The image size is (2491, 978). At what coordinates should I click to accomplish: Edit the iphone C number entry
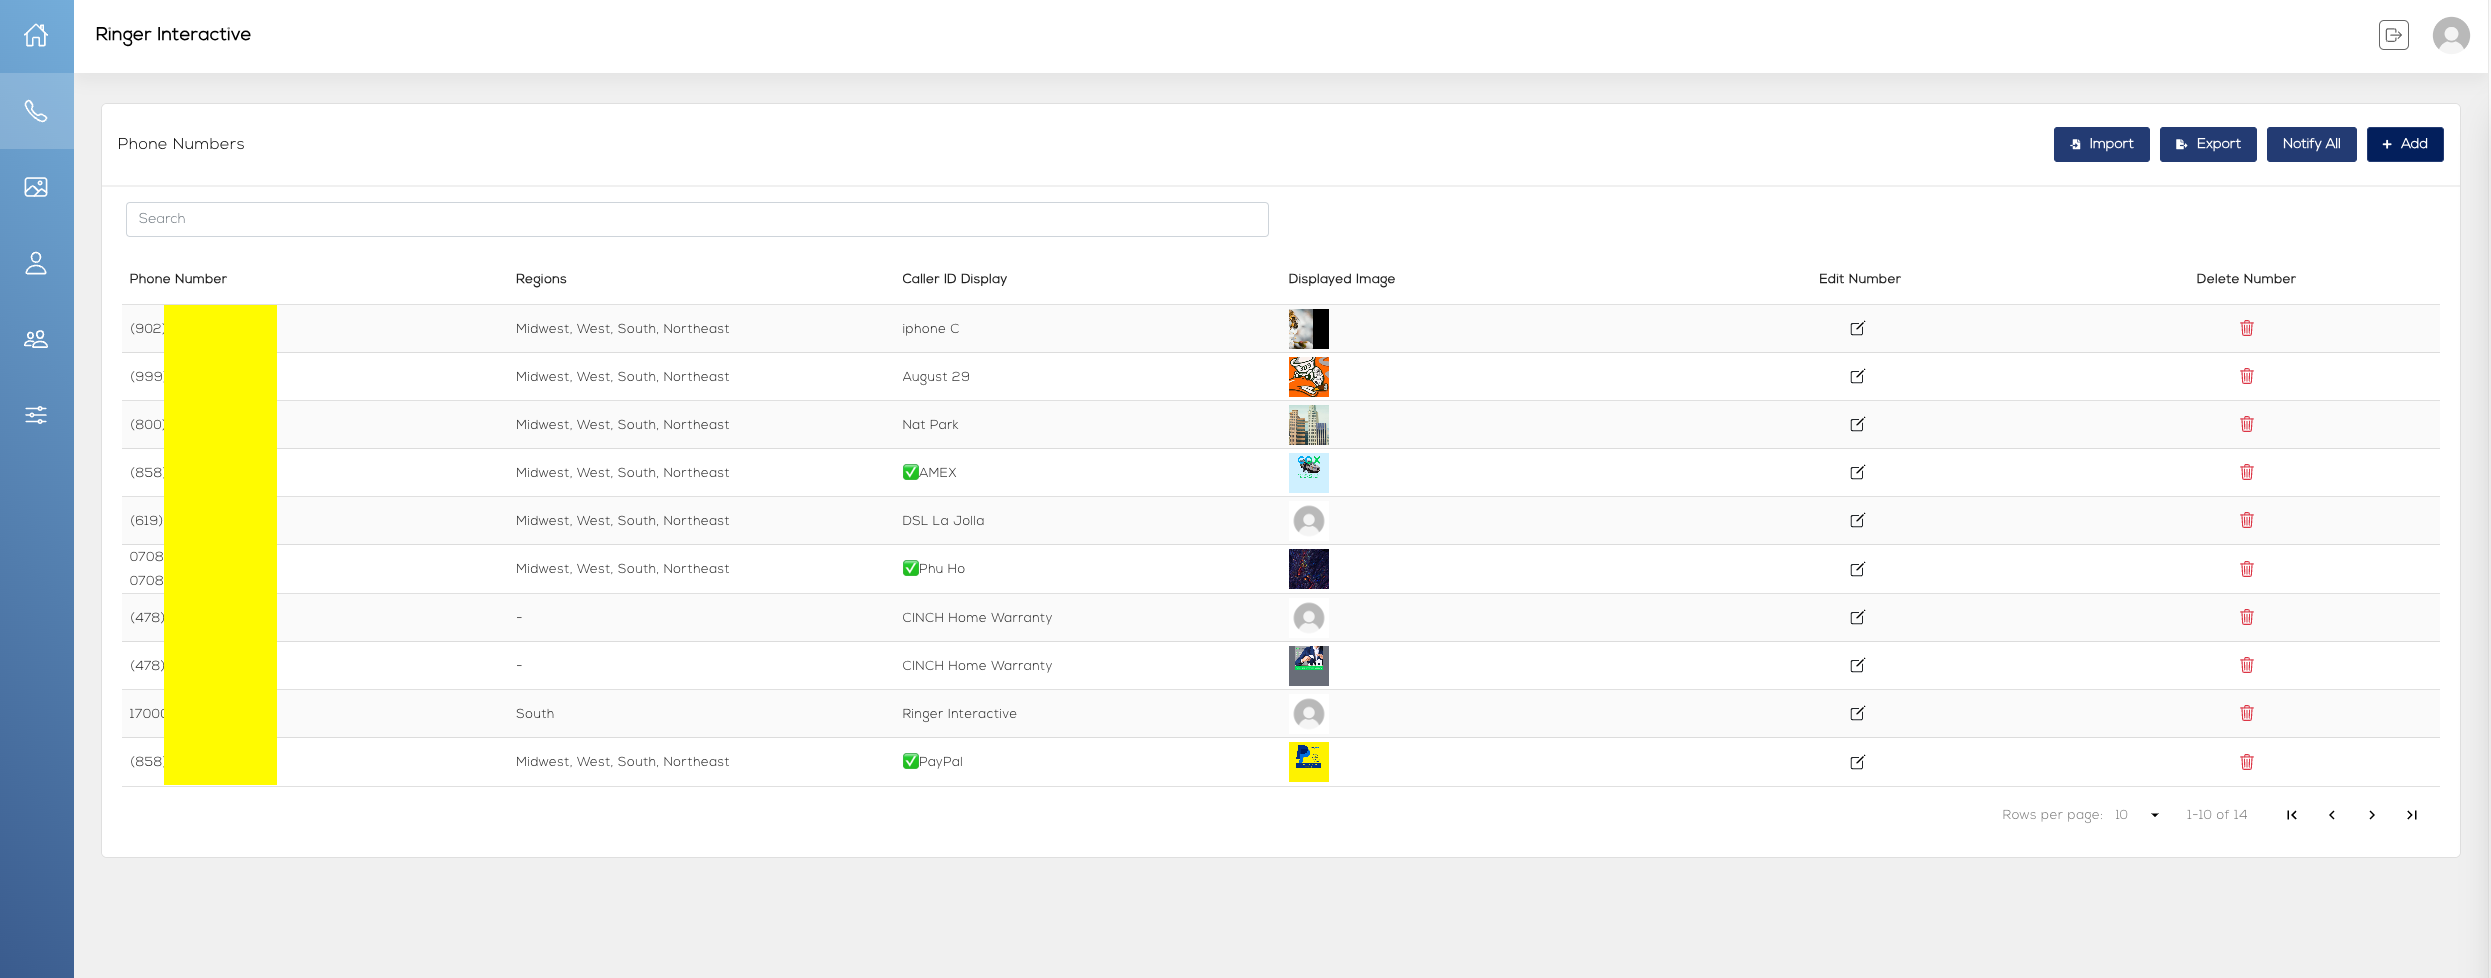click(1857, 328)
